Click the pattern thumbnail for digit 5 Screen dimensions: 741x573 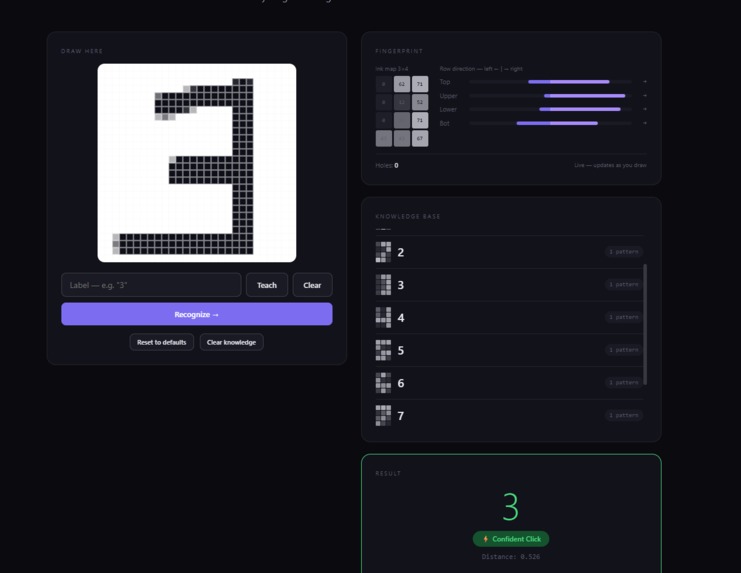pyautogui.click(x=383, y=350)
